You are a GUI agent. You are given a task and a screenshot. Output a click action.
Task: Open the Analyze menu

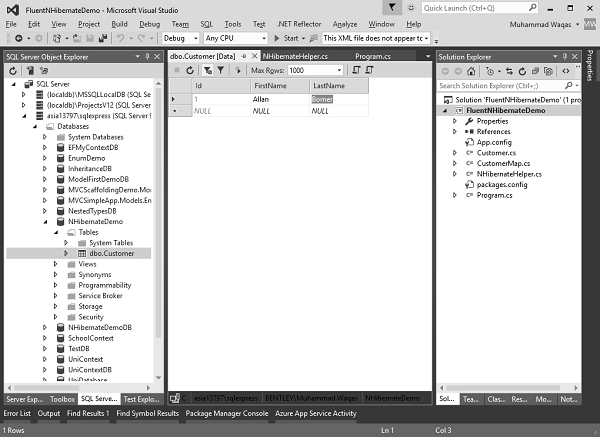click(344, 24)
